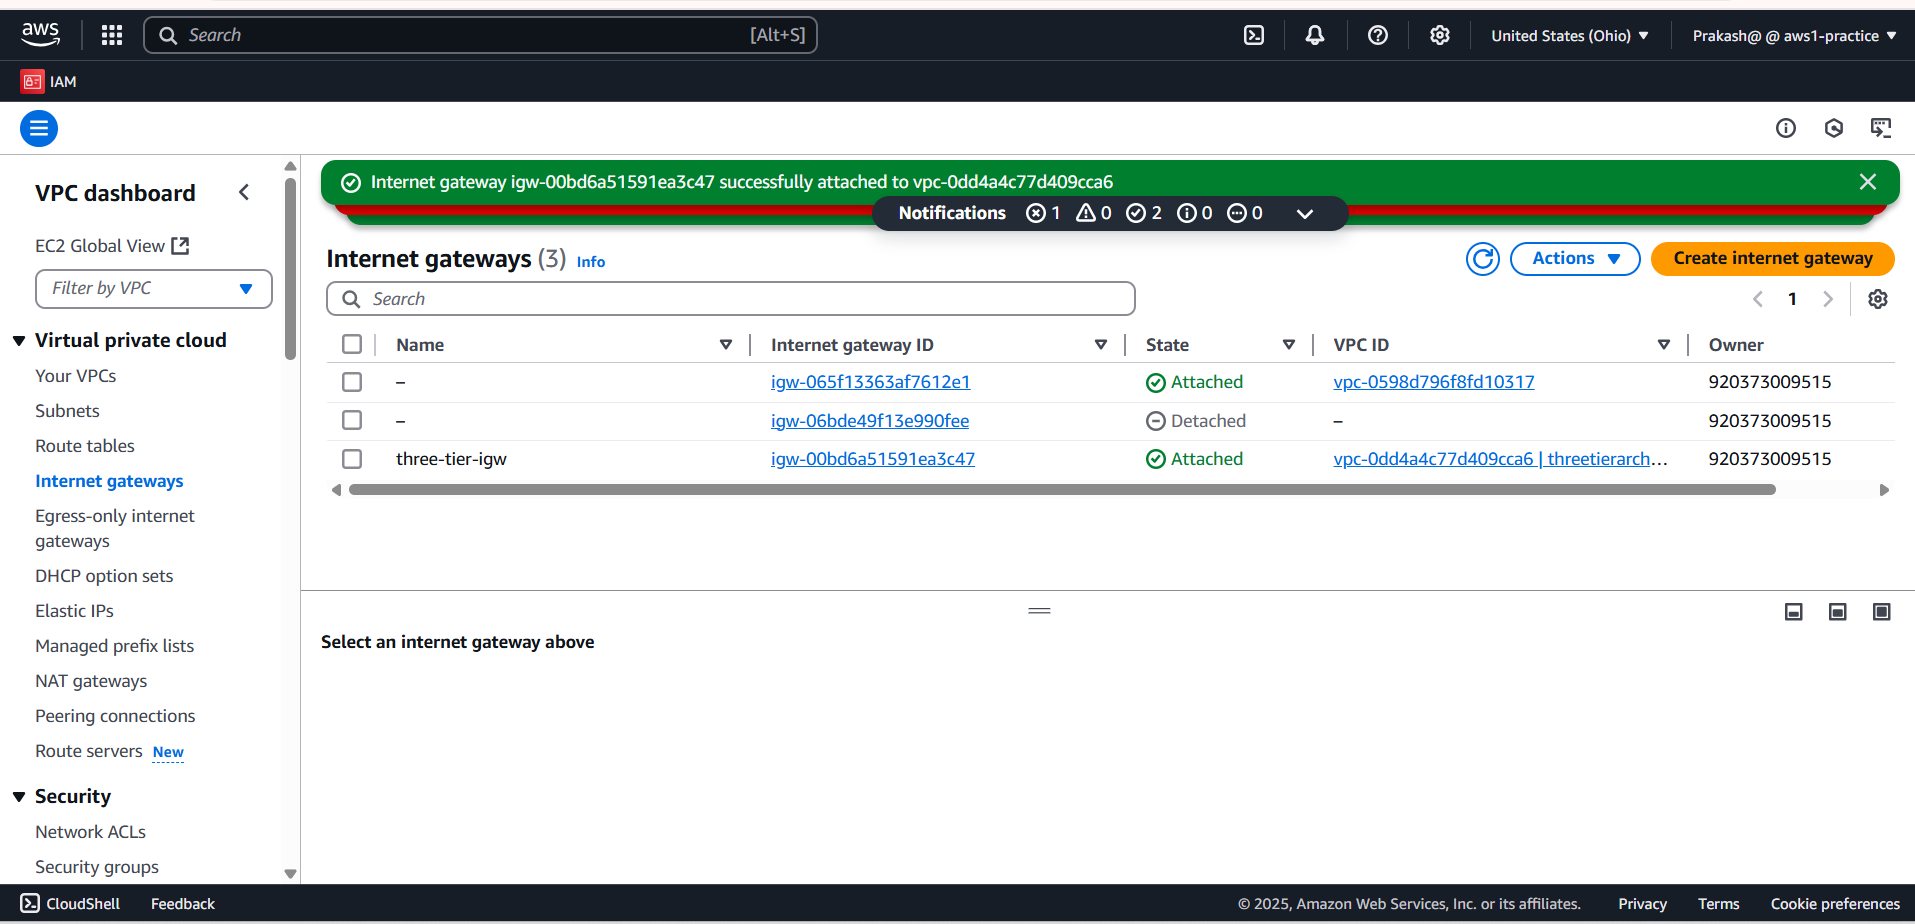Launch CloudShell from top bar icon
The width and height of the screenshot is (1915, 924).
(1254, 35)
